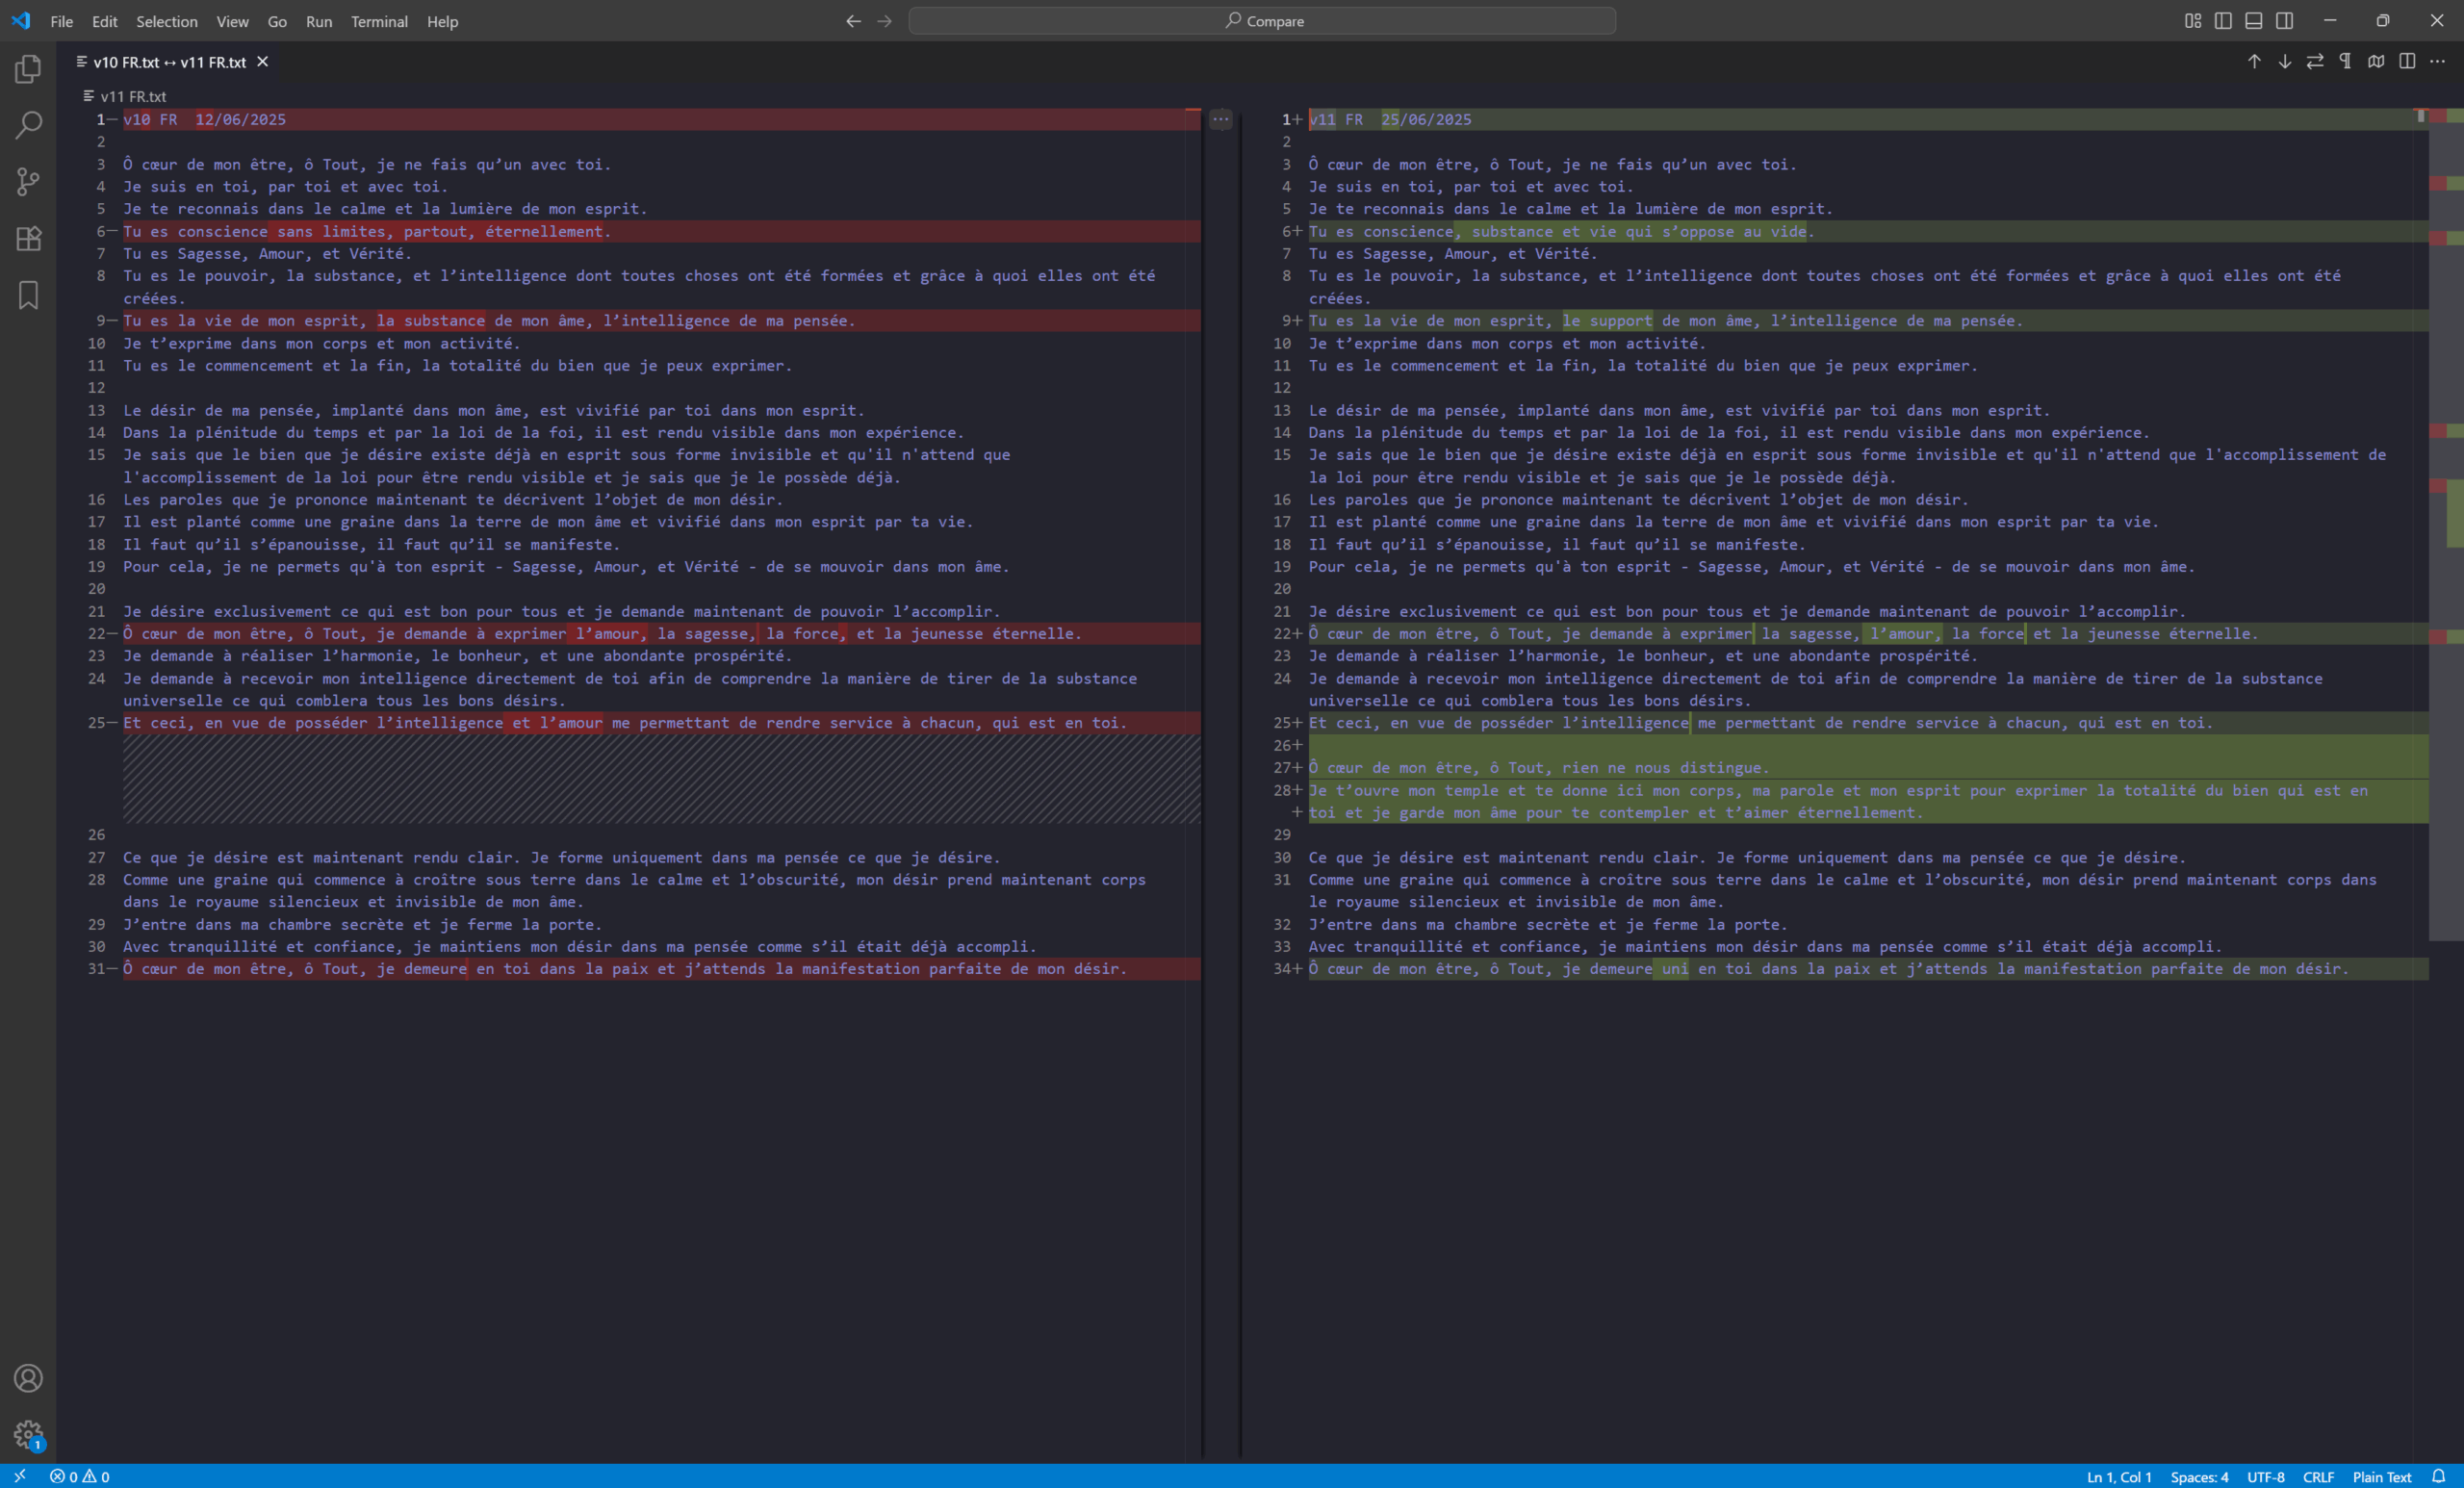Viewport: 2464px width, 1488px height.
Task: Open editor More Actions ellipsis menu
Action: coord(2438,62)
